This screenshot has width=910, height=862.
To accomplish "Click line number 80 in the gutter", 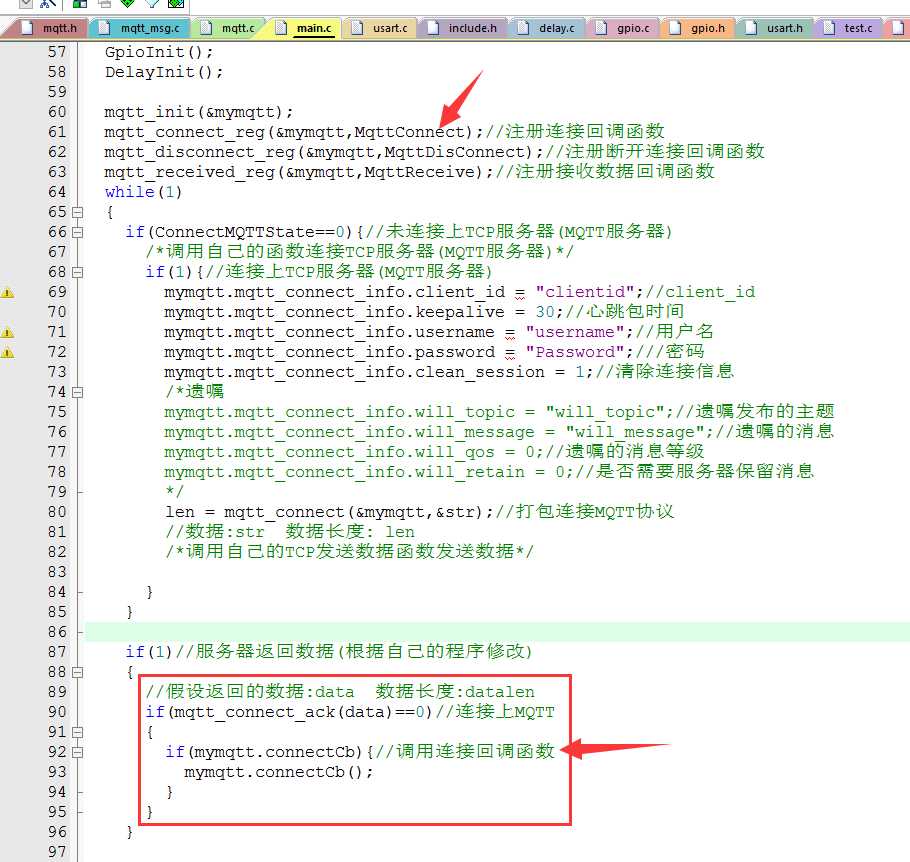I will pos(57,512).
